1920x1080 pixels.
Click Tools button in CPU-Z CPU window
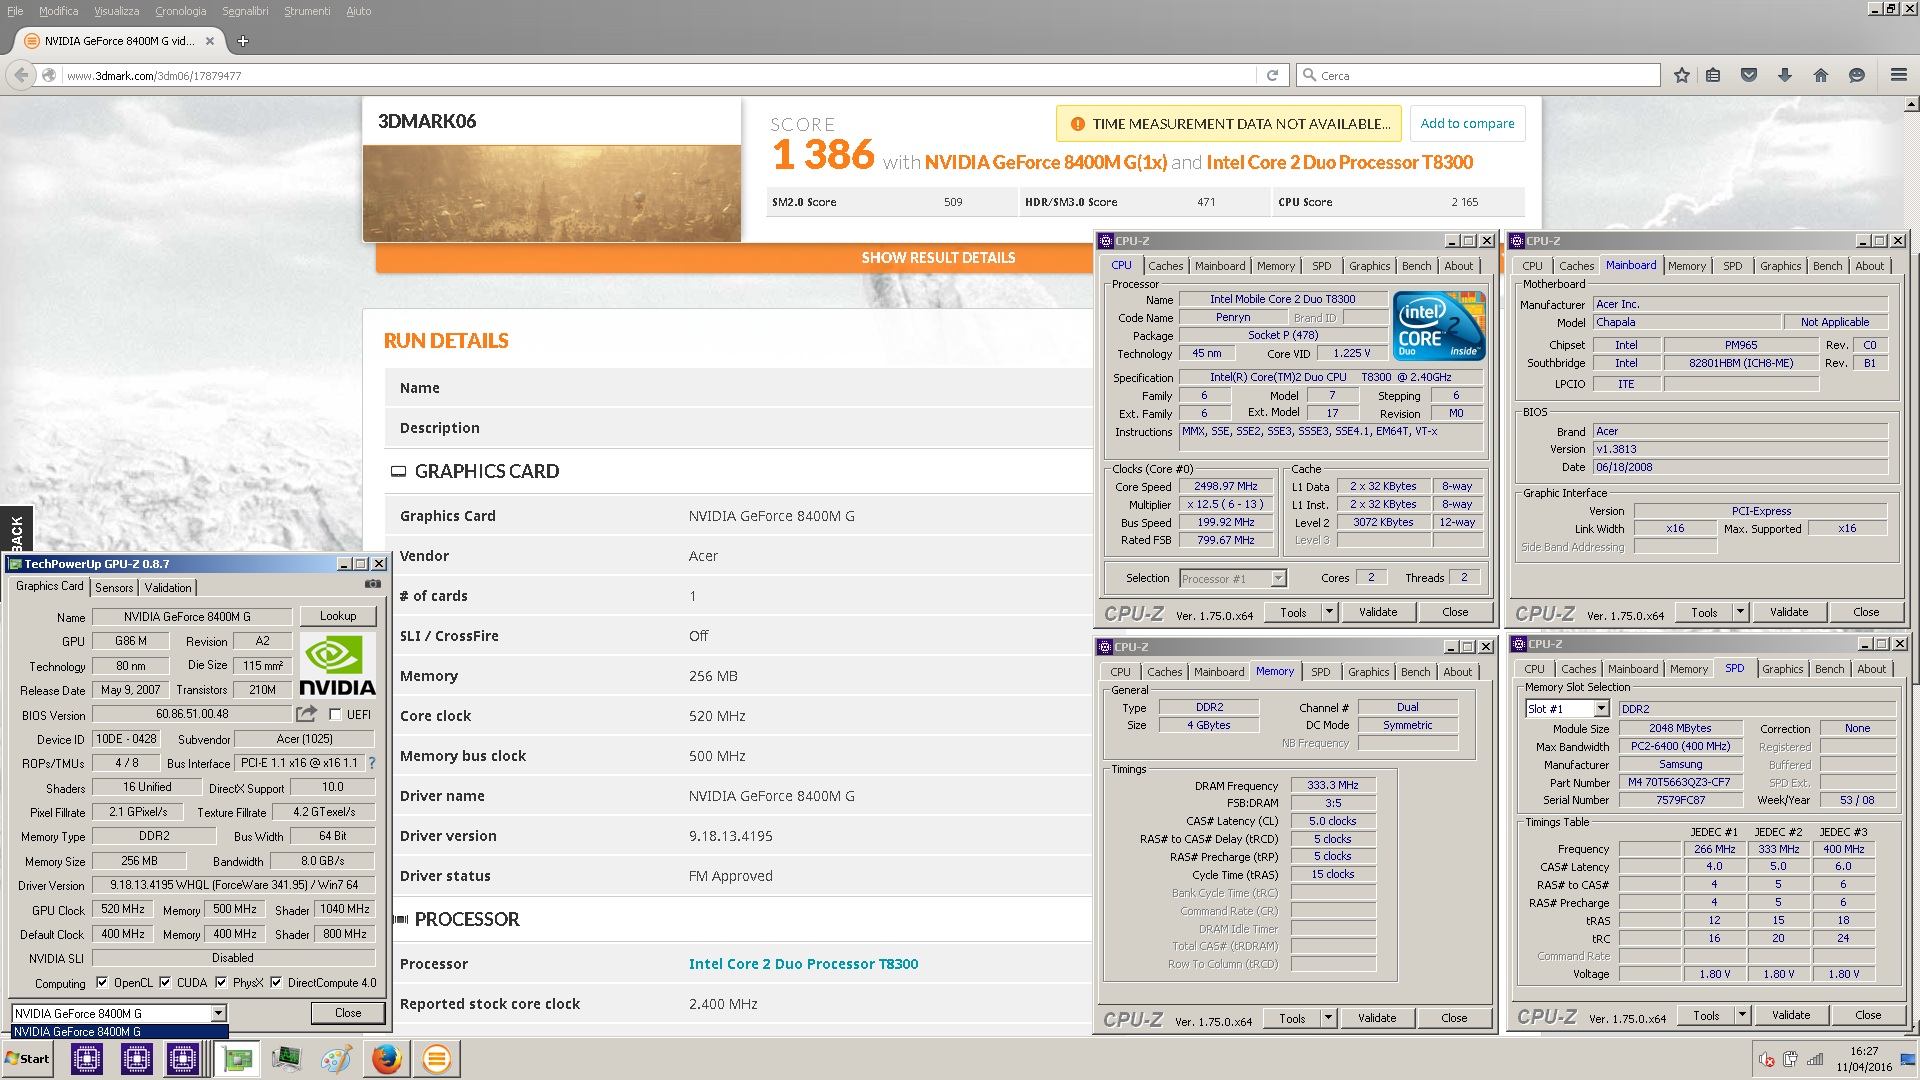(1293, 612)
